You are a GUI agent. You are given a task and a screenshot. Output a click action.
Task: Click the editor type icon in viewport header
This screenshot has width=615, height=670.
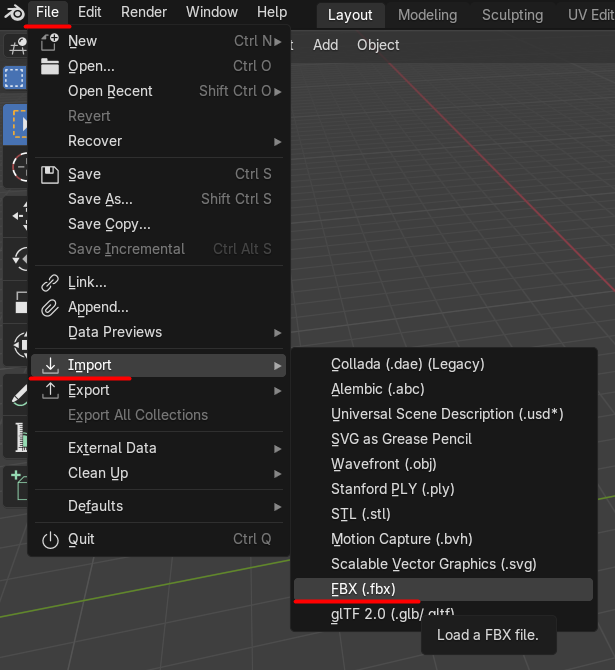tap(17, 46)
